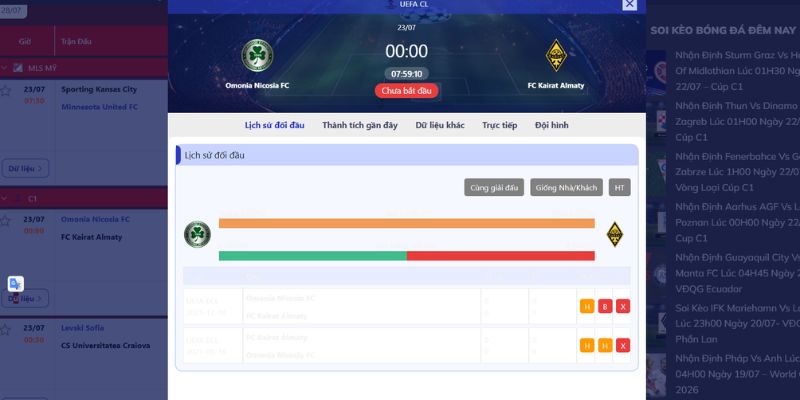Click FC Kairat Almaty in left match list
The height and width of the screenshot is (400, 800).
pyautogui.click(x=91, y=237)
